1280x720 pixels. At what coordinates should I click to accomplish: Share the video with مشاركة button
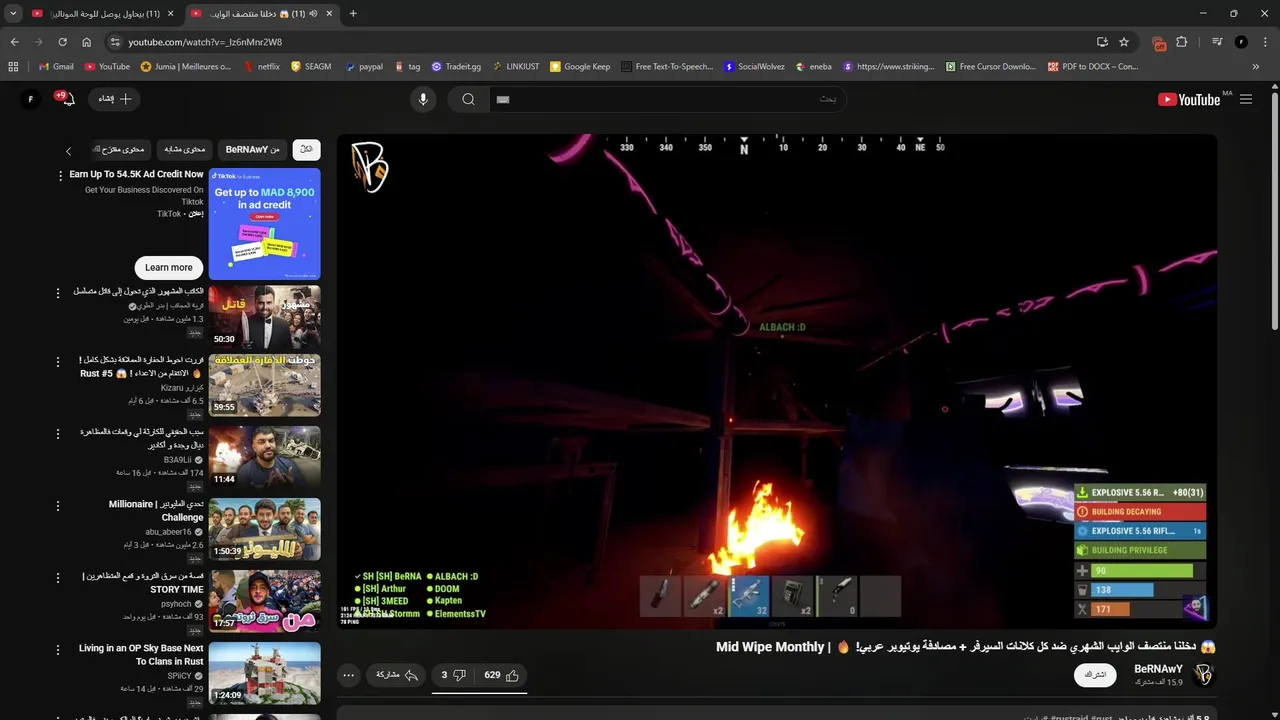click(x=397, y=675)
